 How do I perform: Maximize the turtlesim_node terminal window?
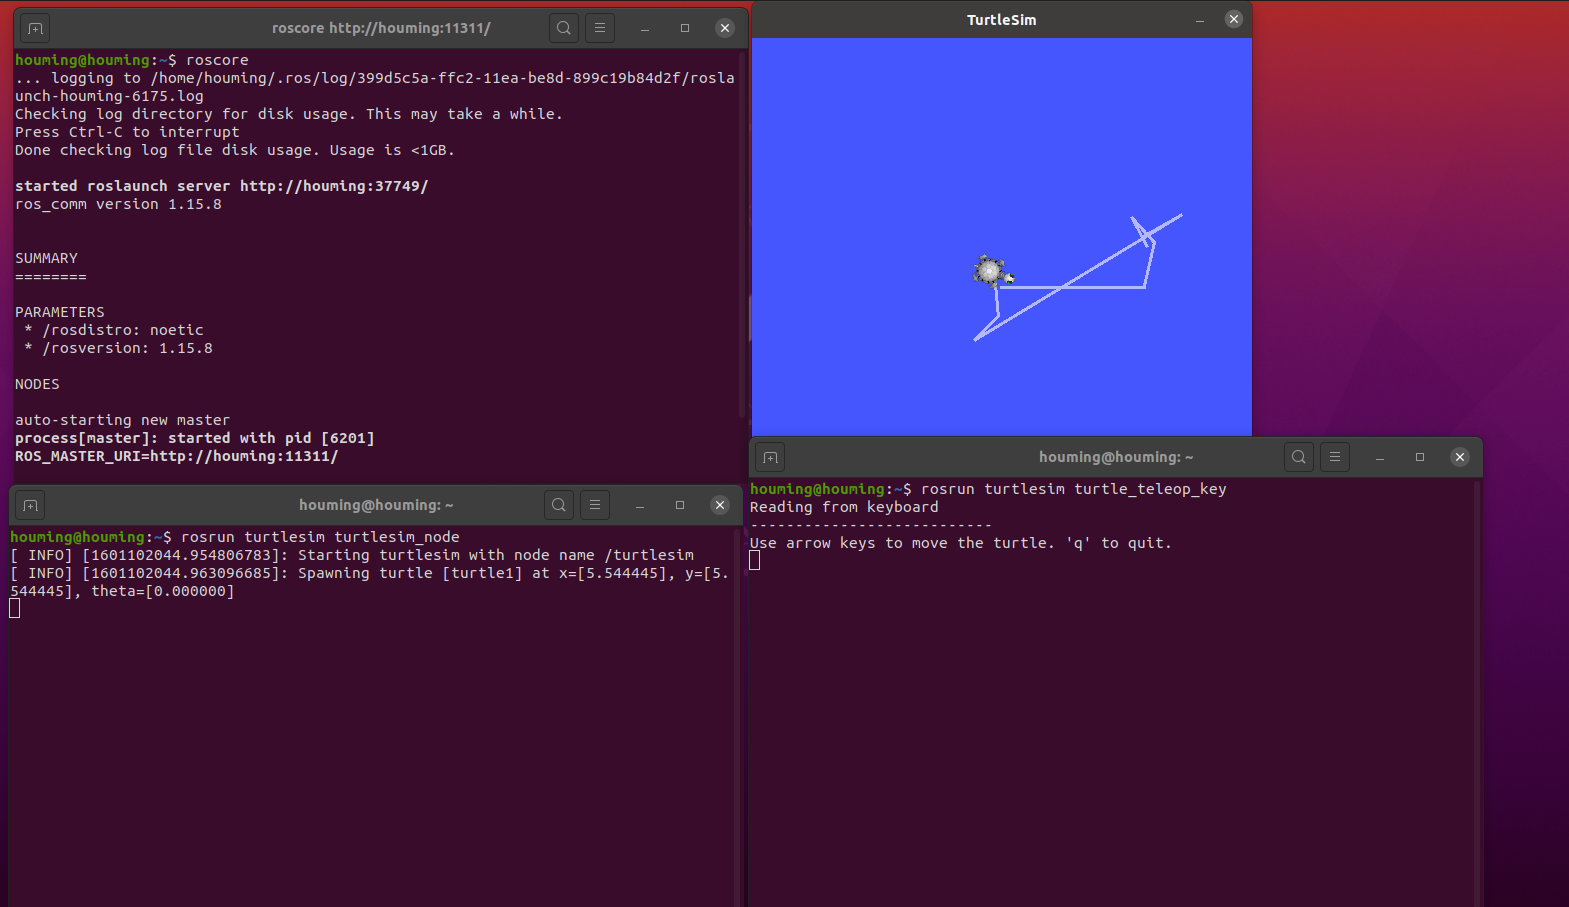680,505
